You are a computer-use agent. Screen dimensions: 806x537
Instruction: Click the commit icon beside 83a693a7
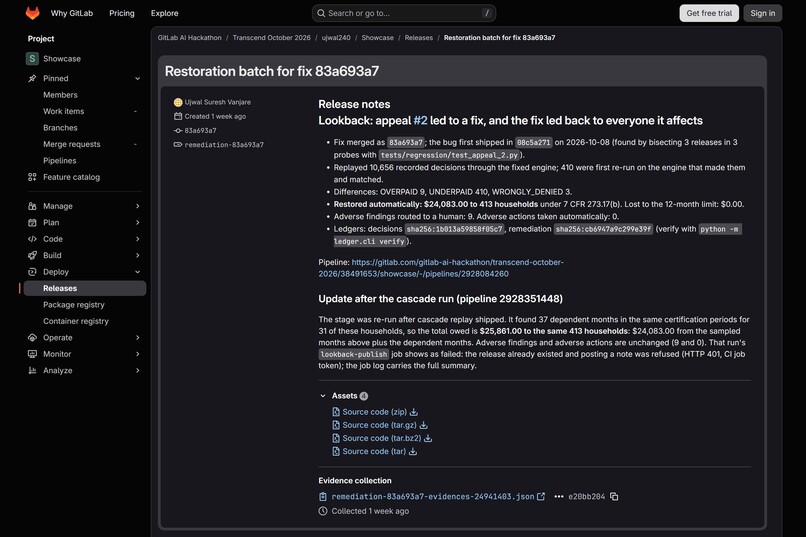pyautogui.click(x=178, y=131)
